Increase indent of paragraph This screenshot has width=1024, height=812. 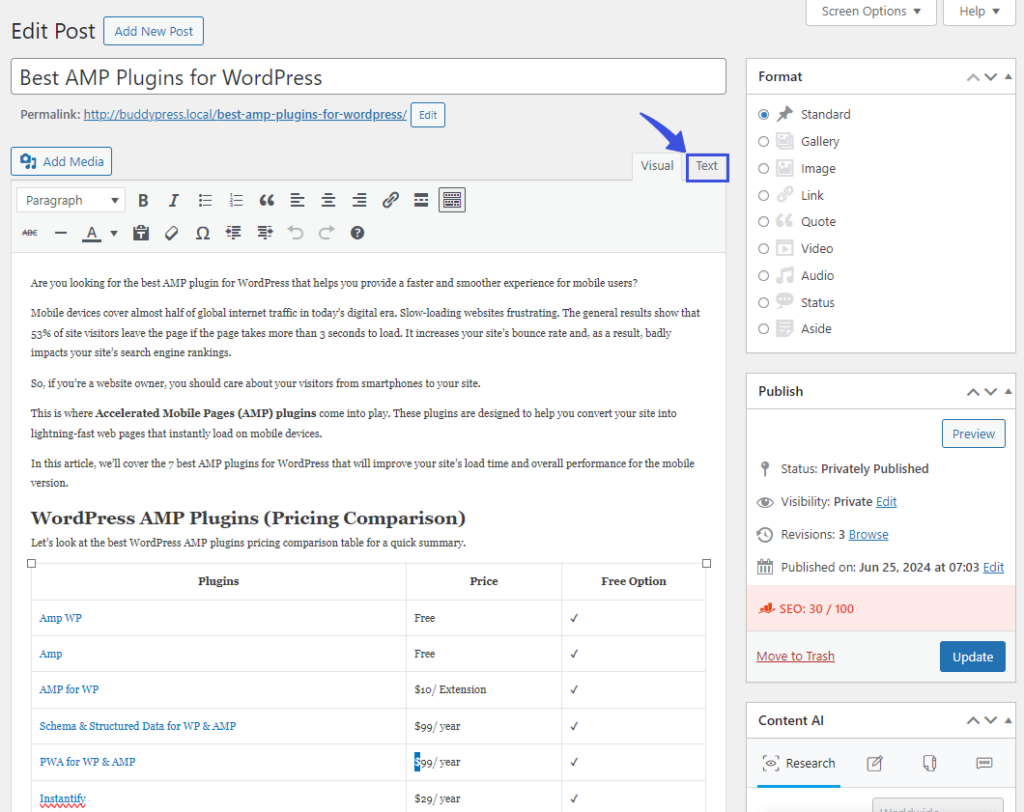click(x=265, y=233)
